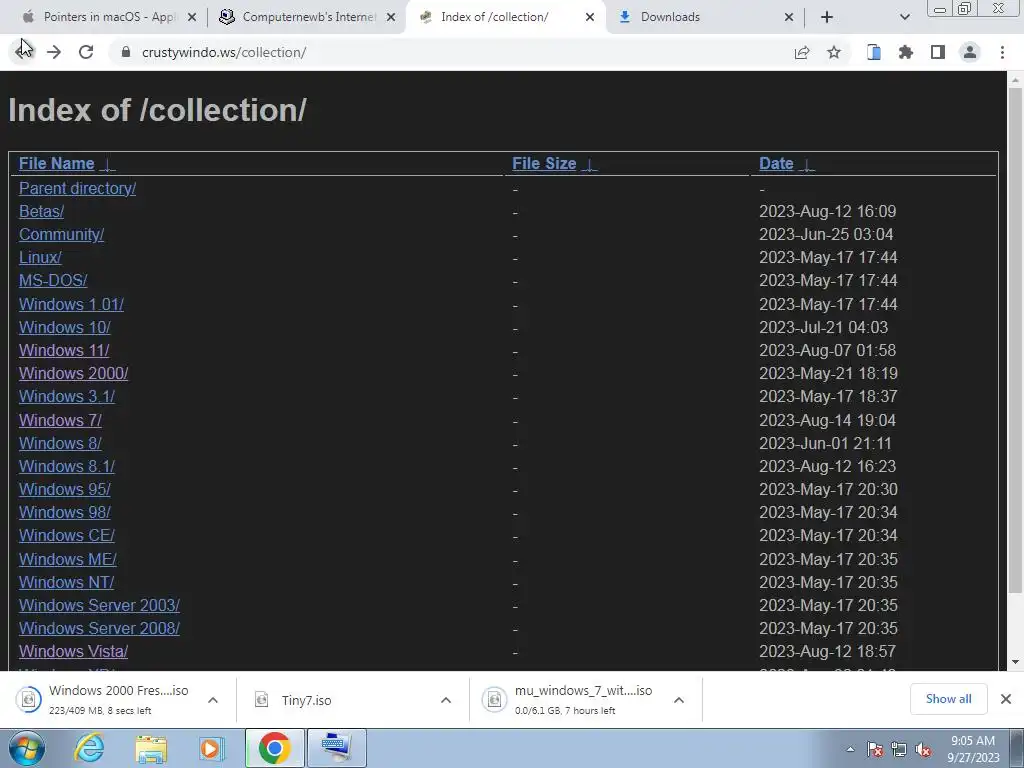Open the Windows 11 folder link
1024x768 pixels.
[x=64, y=350]
